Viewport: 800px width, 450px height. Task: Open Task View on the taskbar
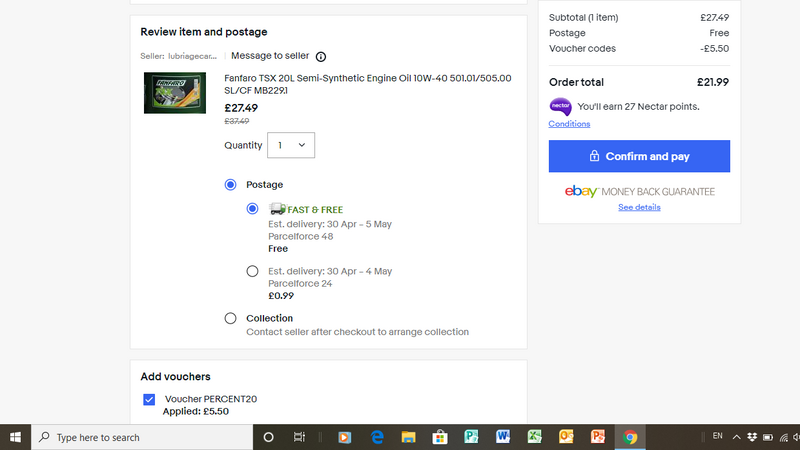pos(299,437)
